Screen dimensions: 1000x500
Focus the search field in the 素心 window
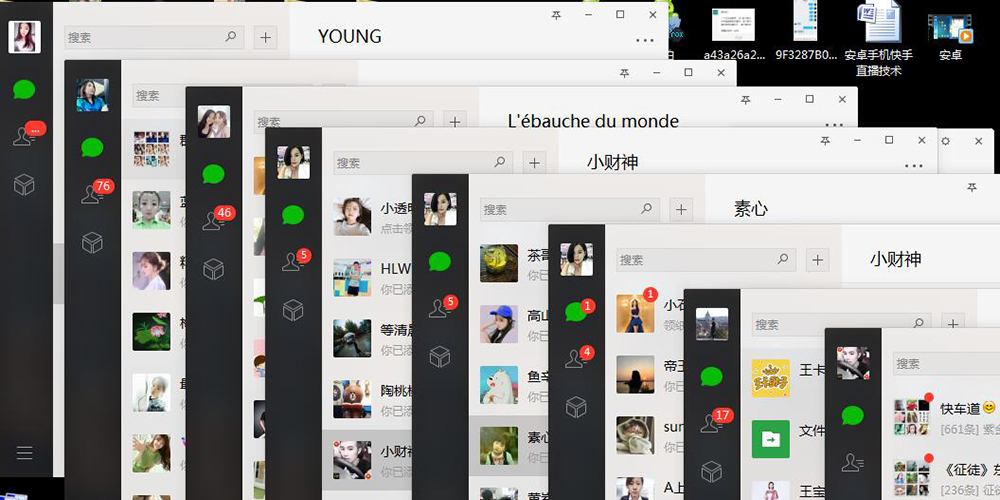coord(570,209)
